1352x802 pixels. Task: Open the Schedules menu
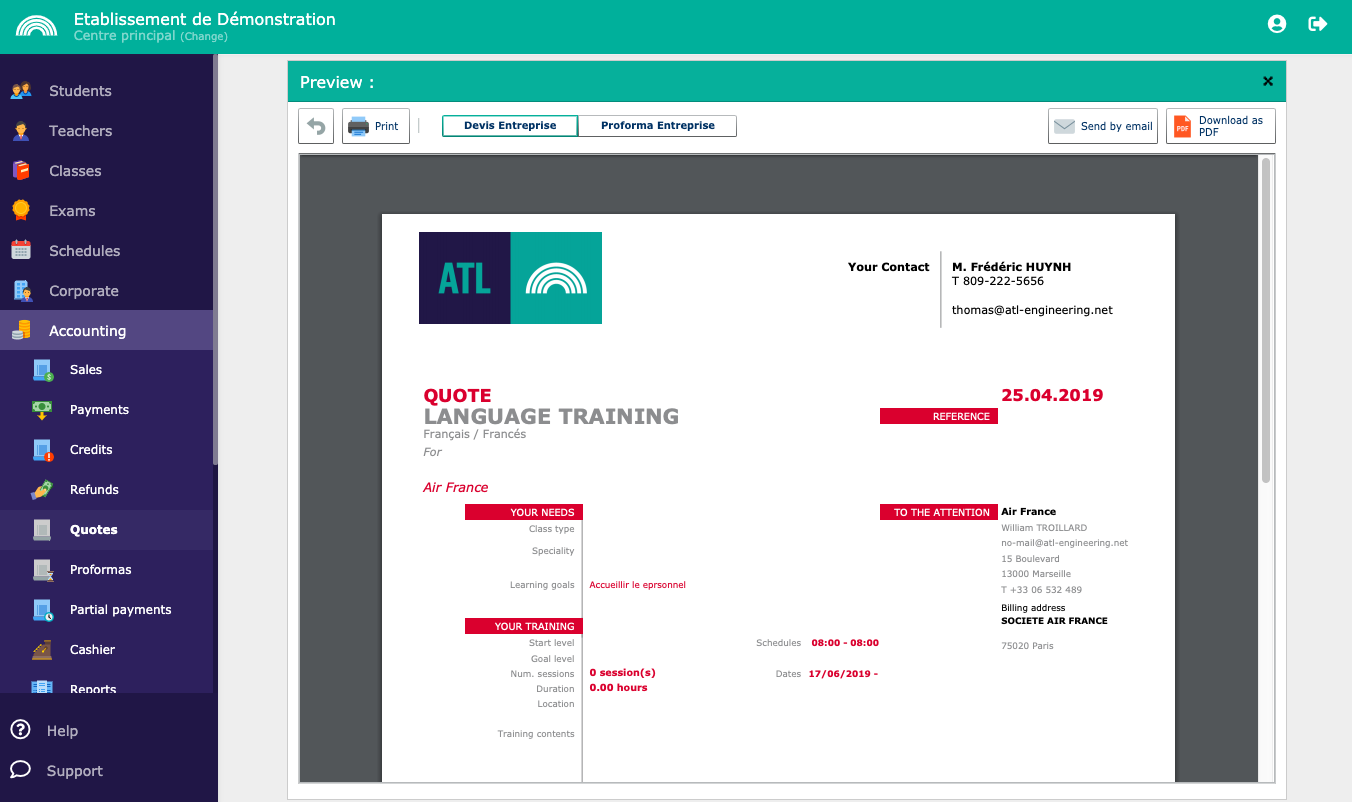tap(106, 250)
